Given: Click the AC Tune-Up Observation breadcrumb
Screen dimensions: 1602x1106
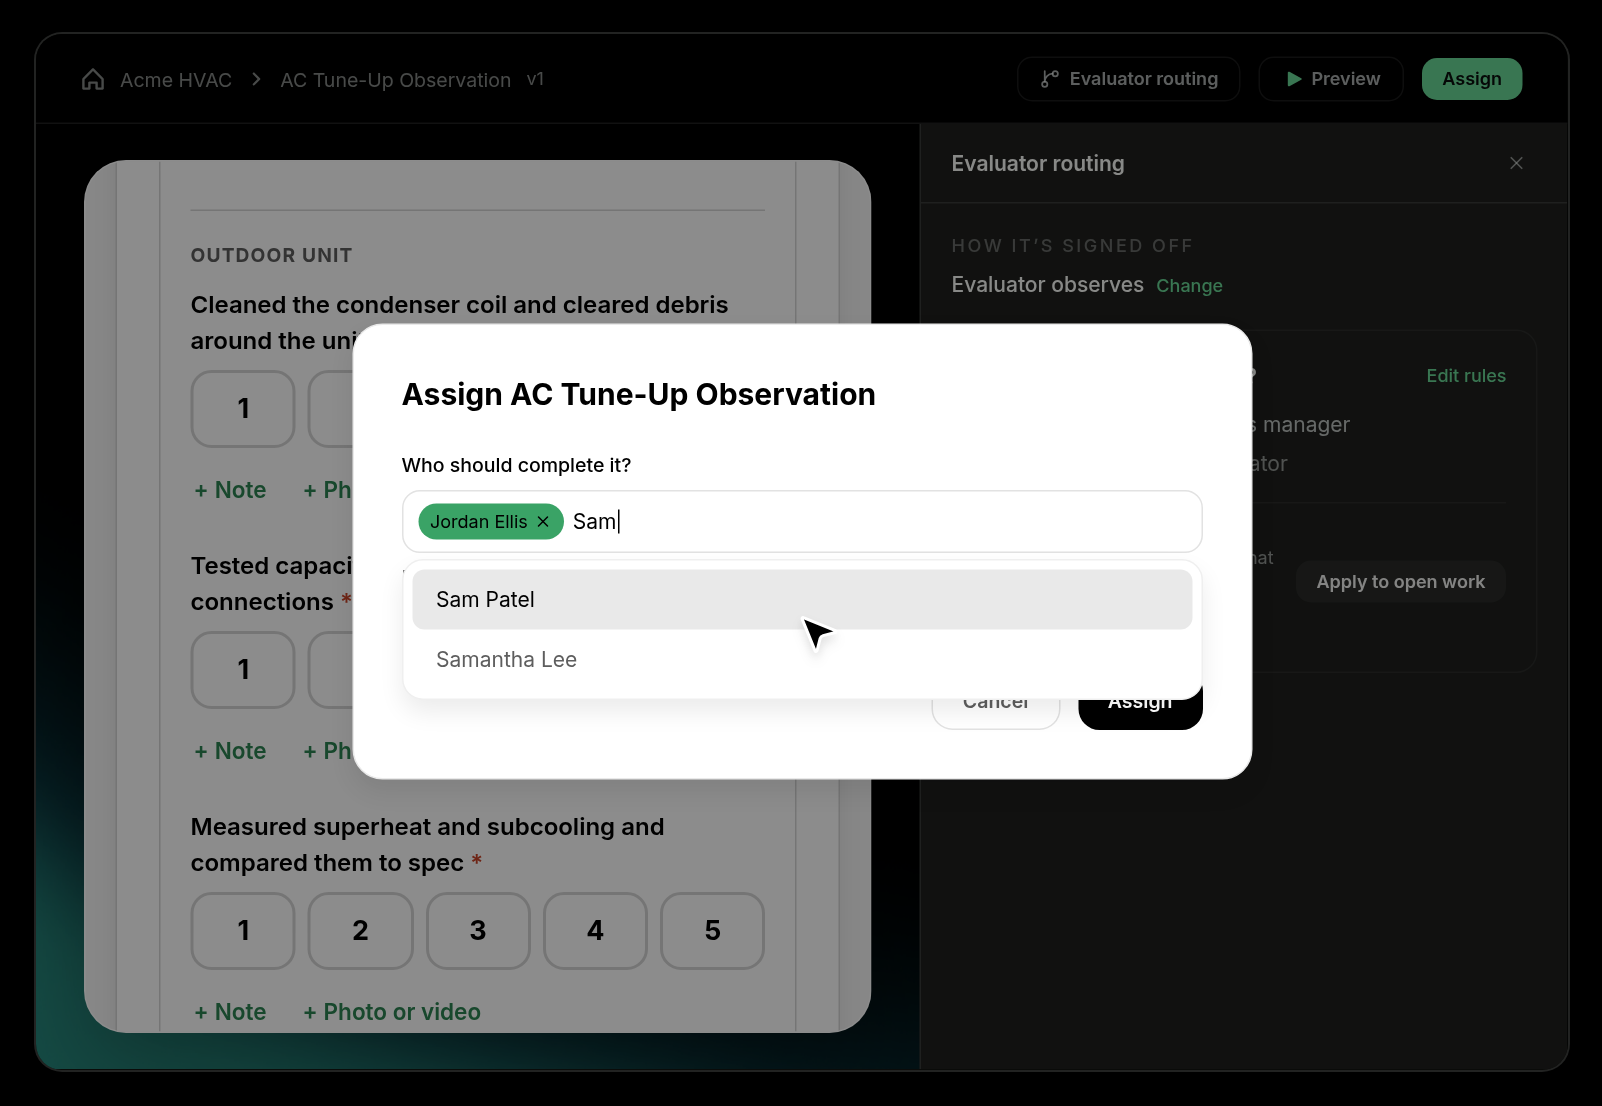Looking at the screenshot, I should pos(395,80).
